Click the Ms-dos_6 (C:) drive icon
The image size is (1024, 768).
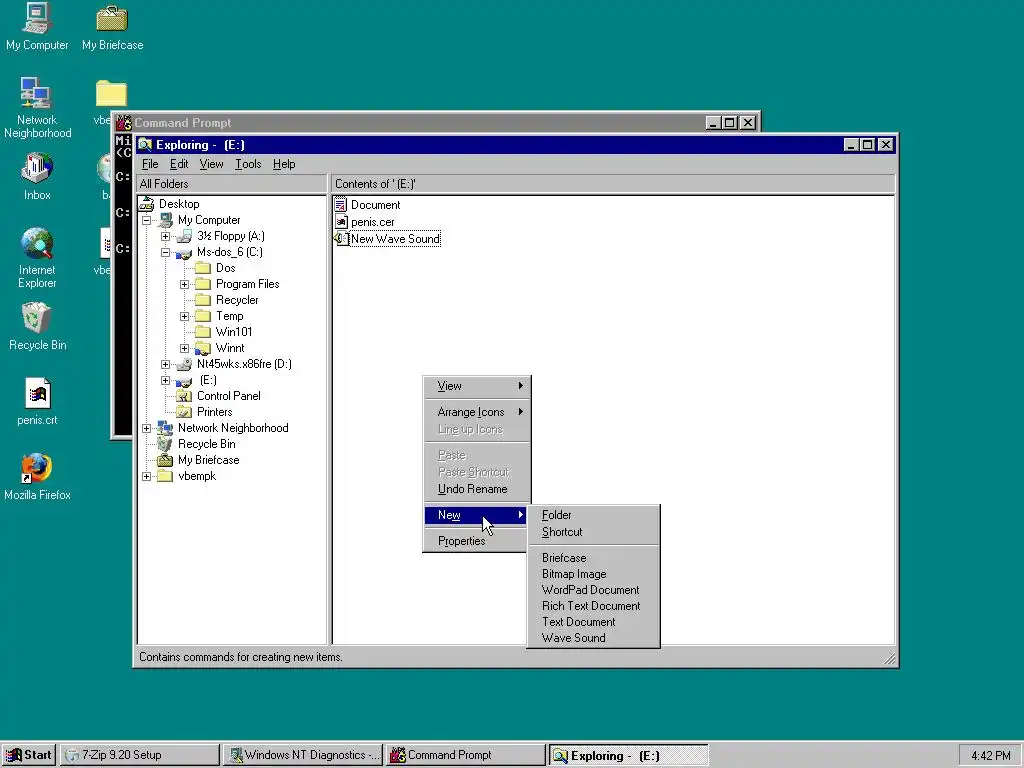point(185,252)
